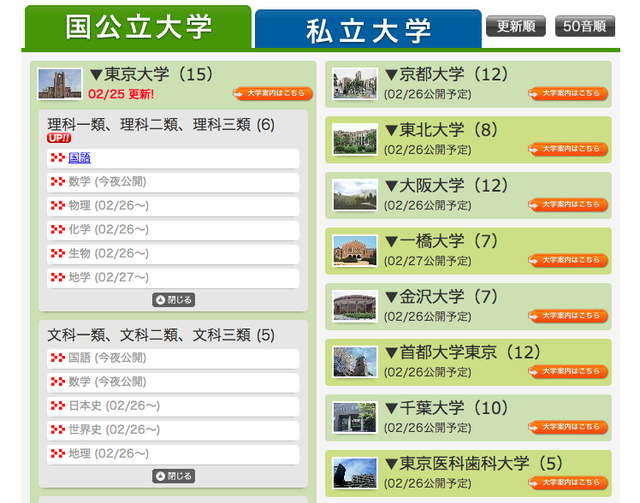Expand the 東北大学 (8) section
Image resolution: width=640 pixels, height=503 pixels.
441,130
